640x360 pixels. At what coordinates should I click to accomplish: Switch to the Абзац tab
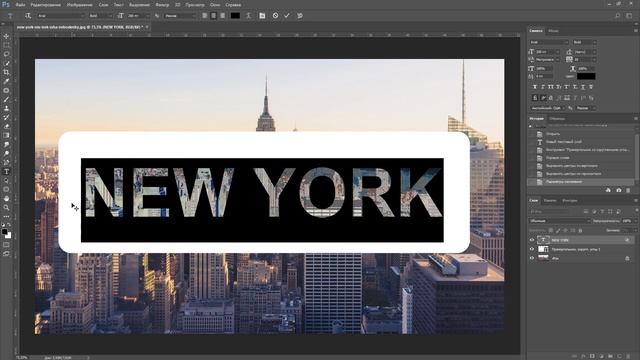click(x=553, y=31)
